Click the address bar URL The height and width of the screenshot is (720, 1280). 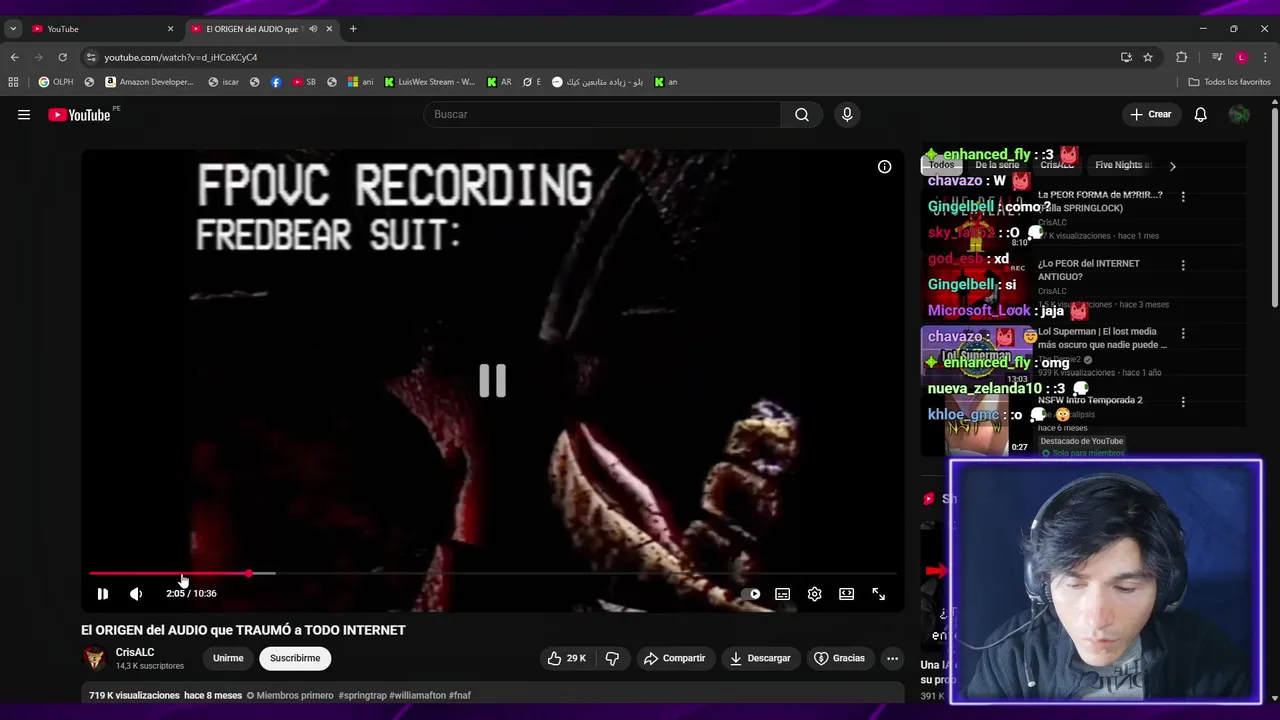(181, 57)
